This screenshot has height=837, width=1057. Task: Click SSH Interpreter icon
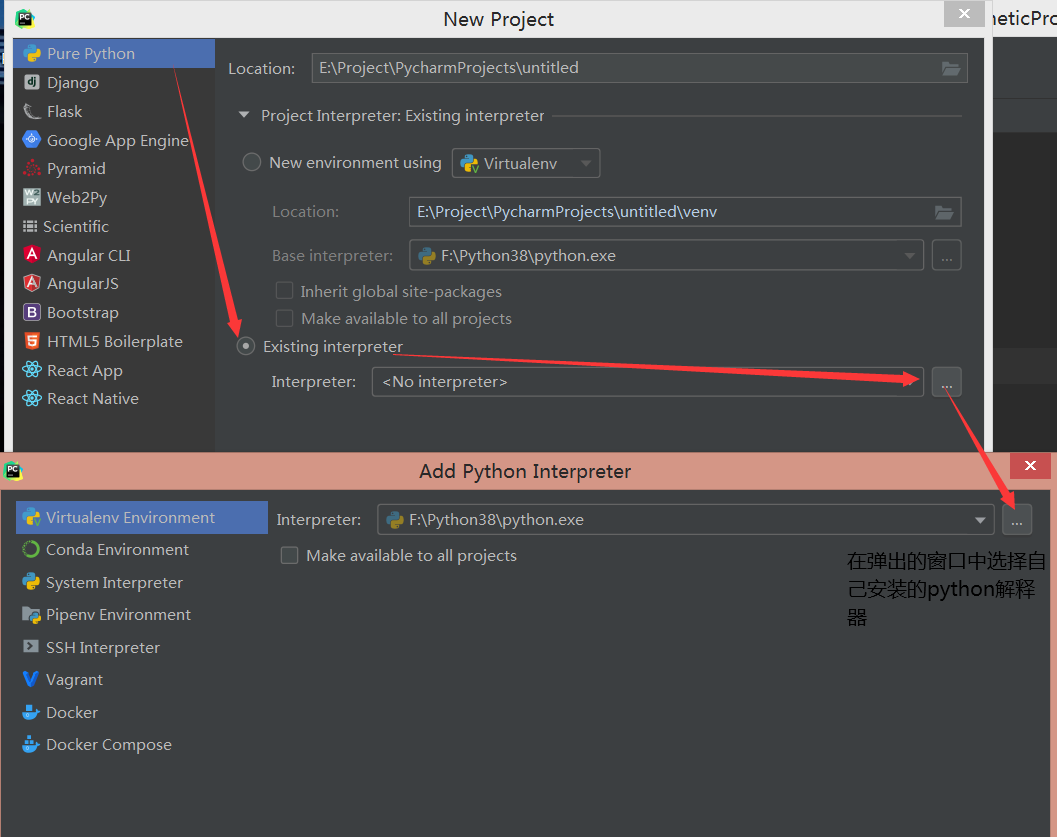(31, 646)
